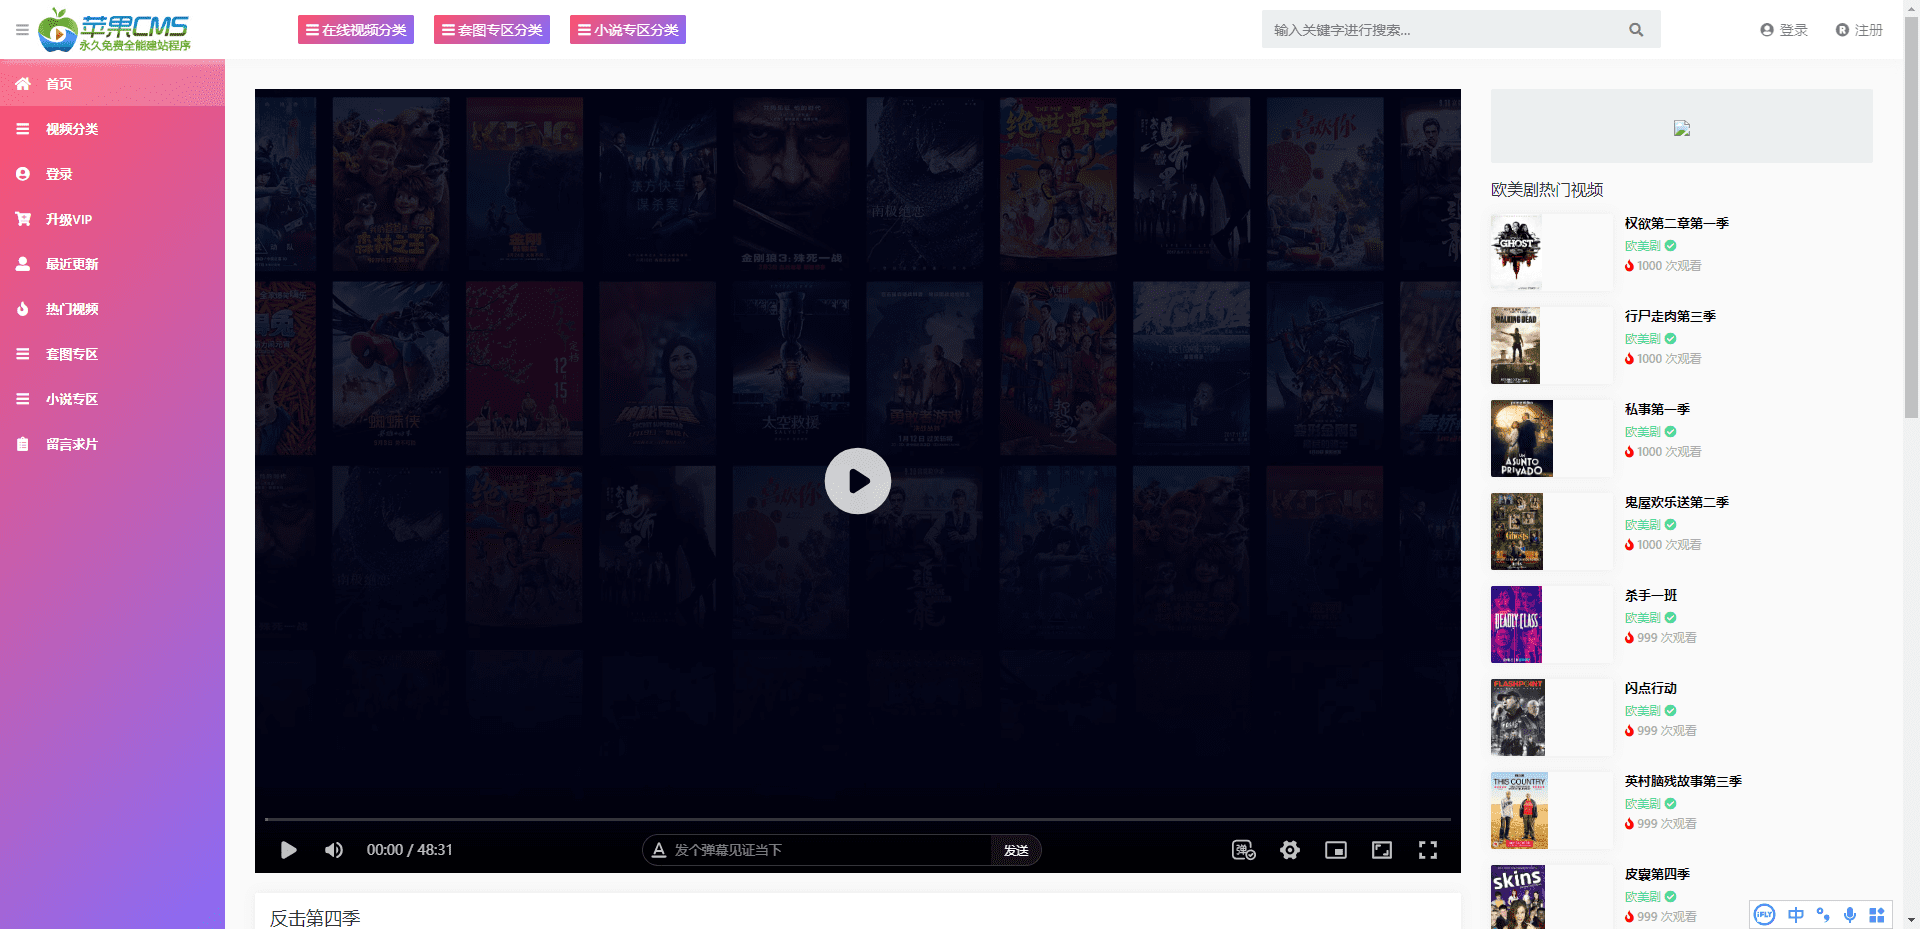Open 热门视频 in sidebar

[112, 309]
